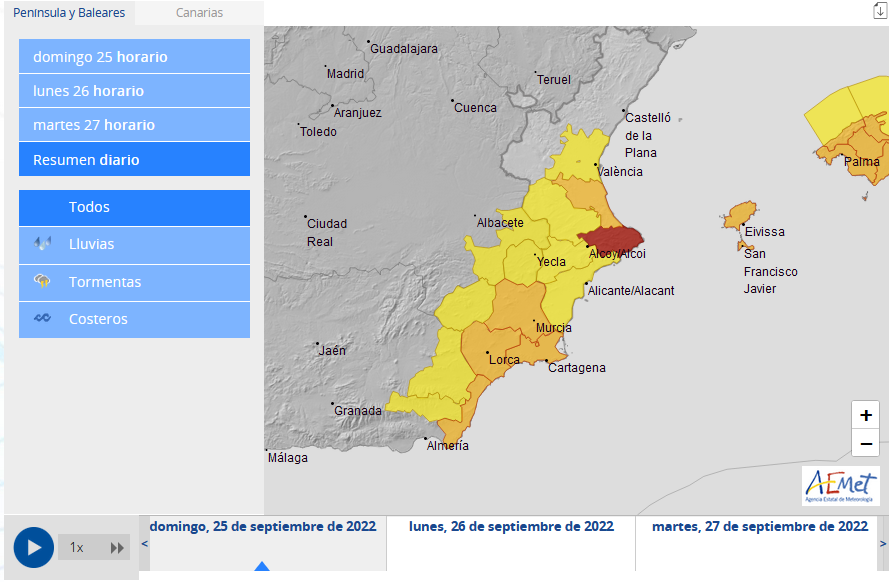Zoom out the map with minus button
This screenshot has height=582, width=889.
(865, 443)
